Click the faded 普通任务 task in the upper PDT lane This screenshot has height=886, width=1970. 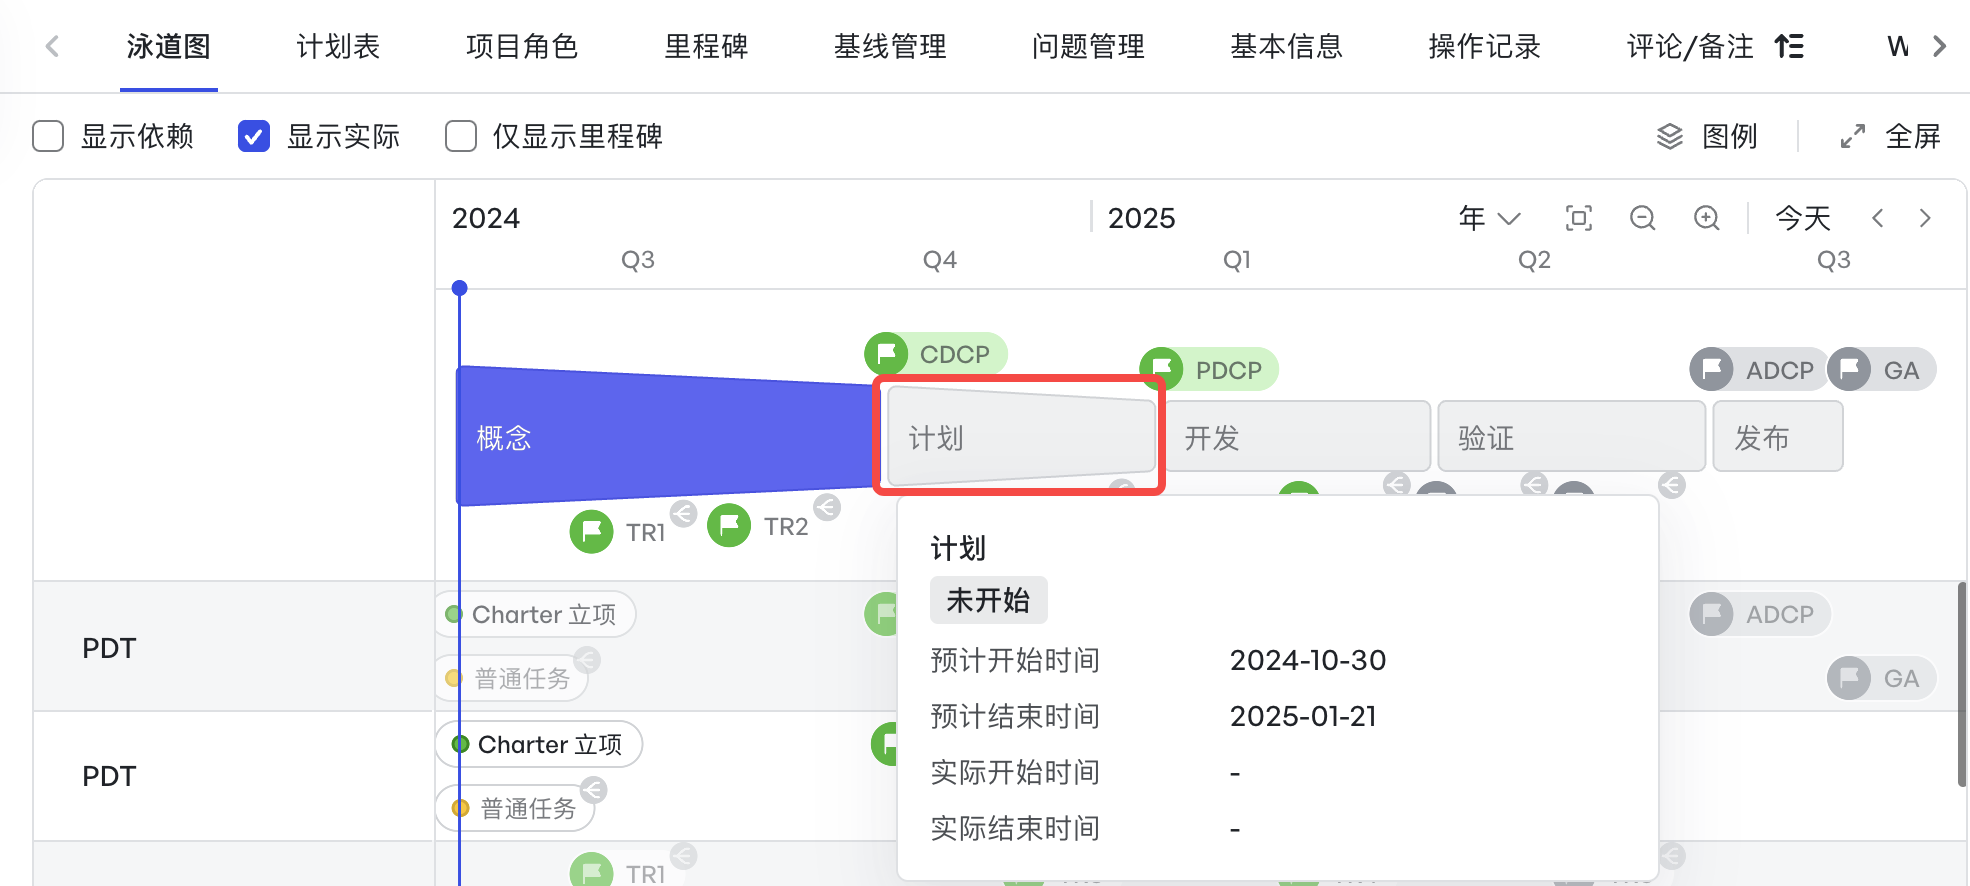click(512, 678)
